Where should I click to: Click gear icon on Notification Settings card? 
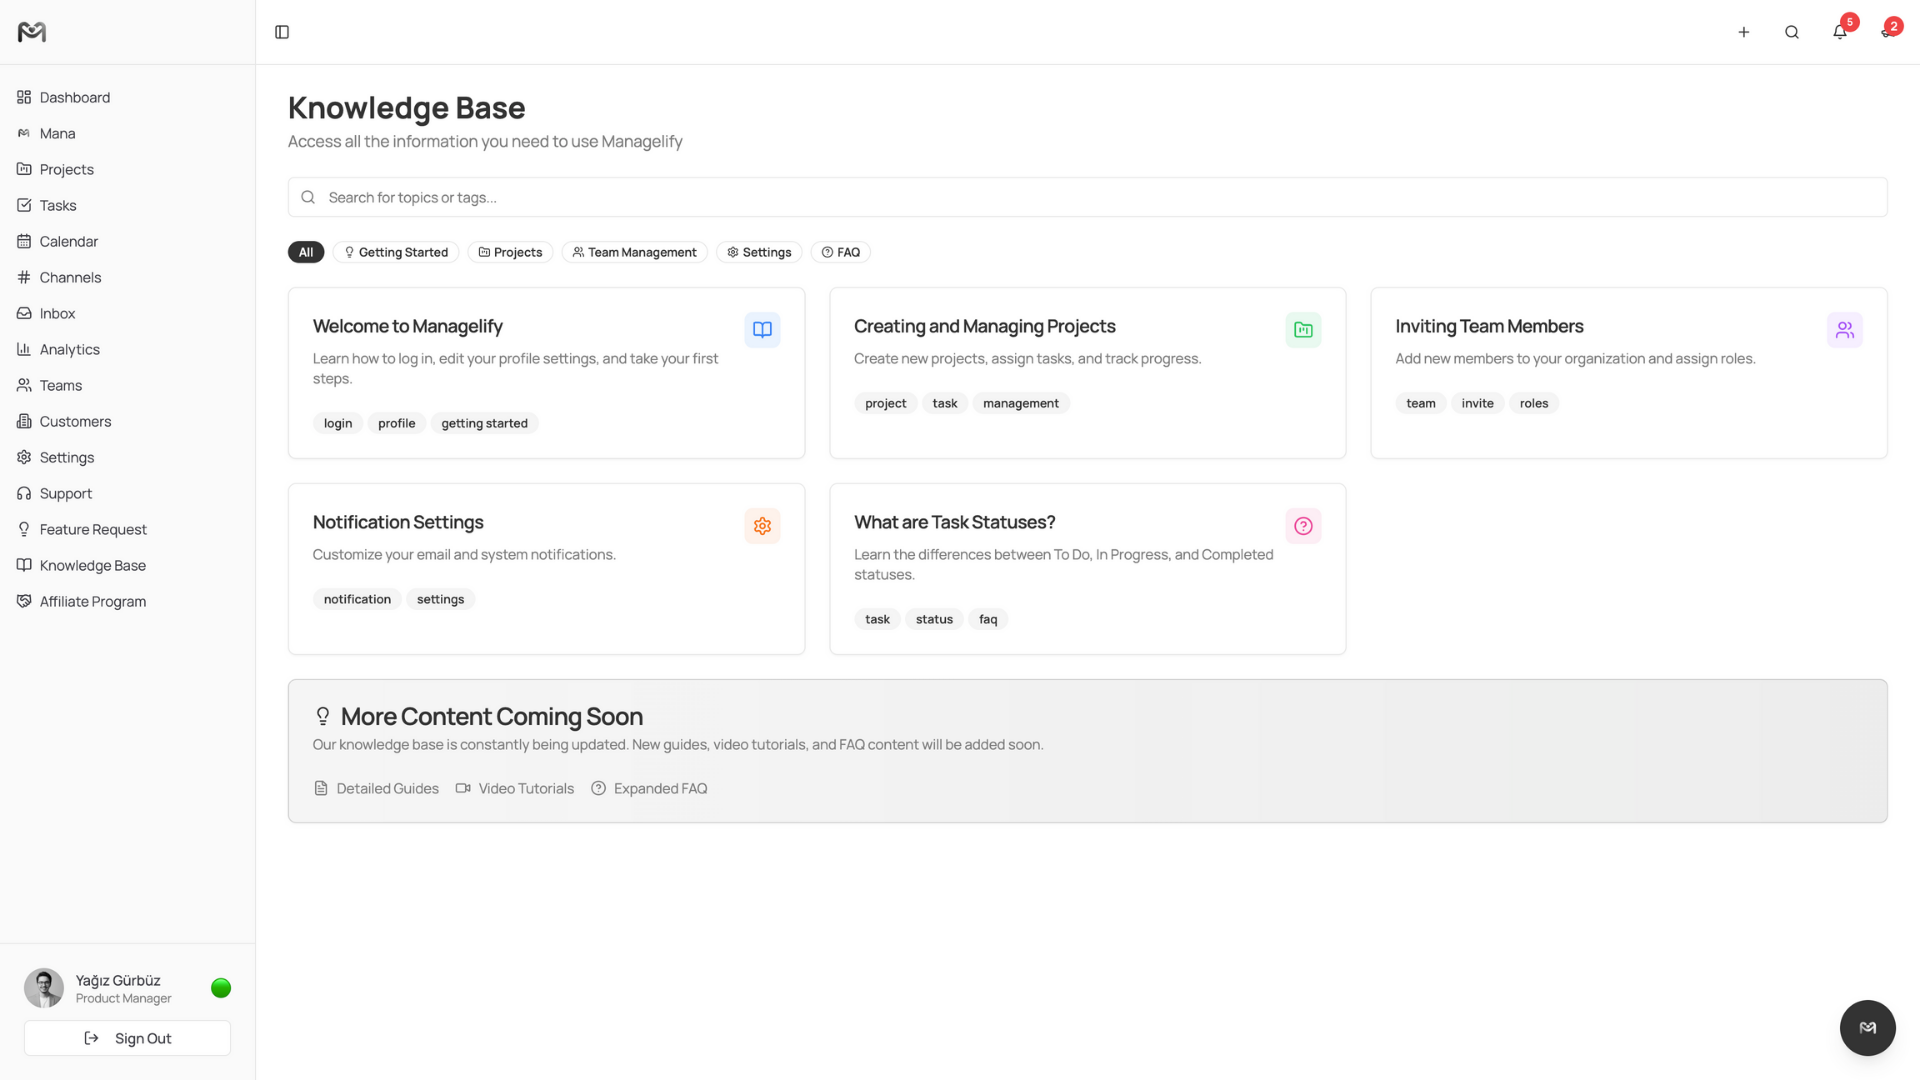(762, 526)
